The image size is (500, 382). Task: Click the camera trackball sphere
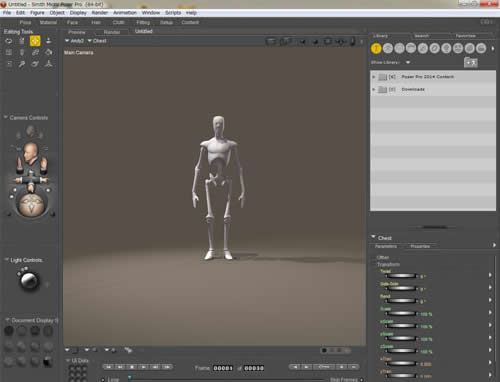(x=31, y=205)
